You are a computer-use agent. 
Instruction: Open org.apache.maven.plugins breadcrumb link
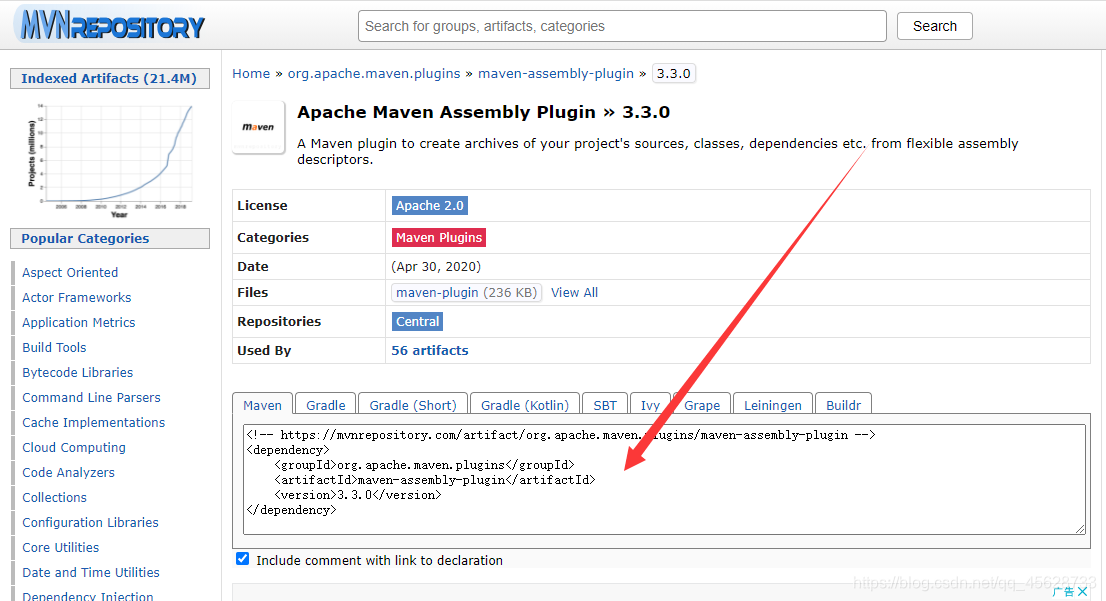point(374,73)
